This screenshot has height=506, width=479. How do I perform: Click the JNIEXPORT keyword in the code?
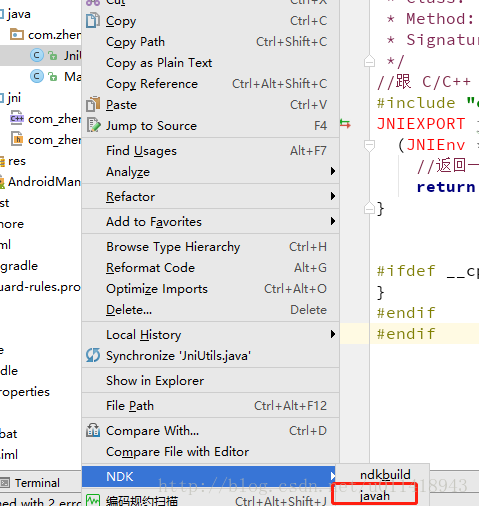click(x=421, y=124)
